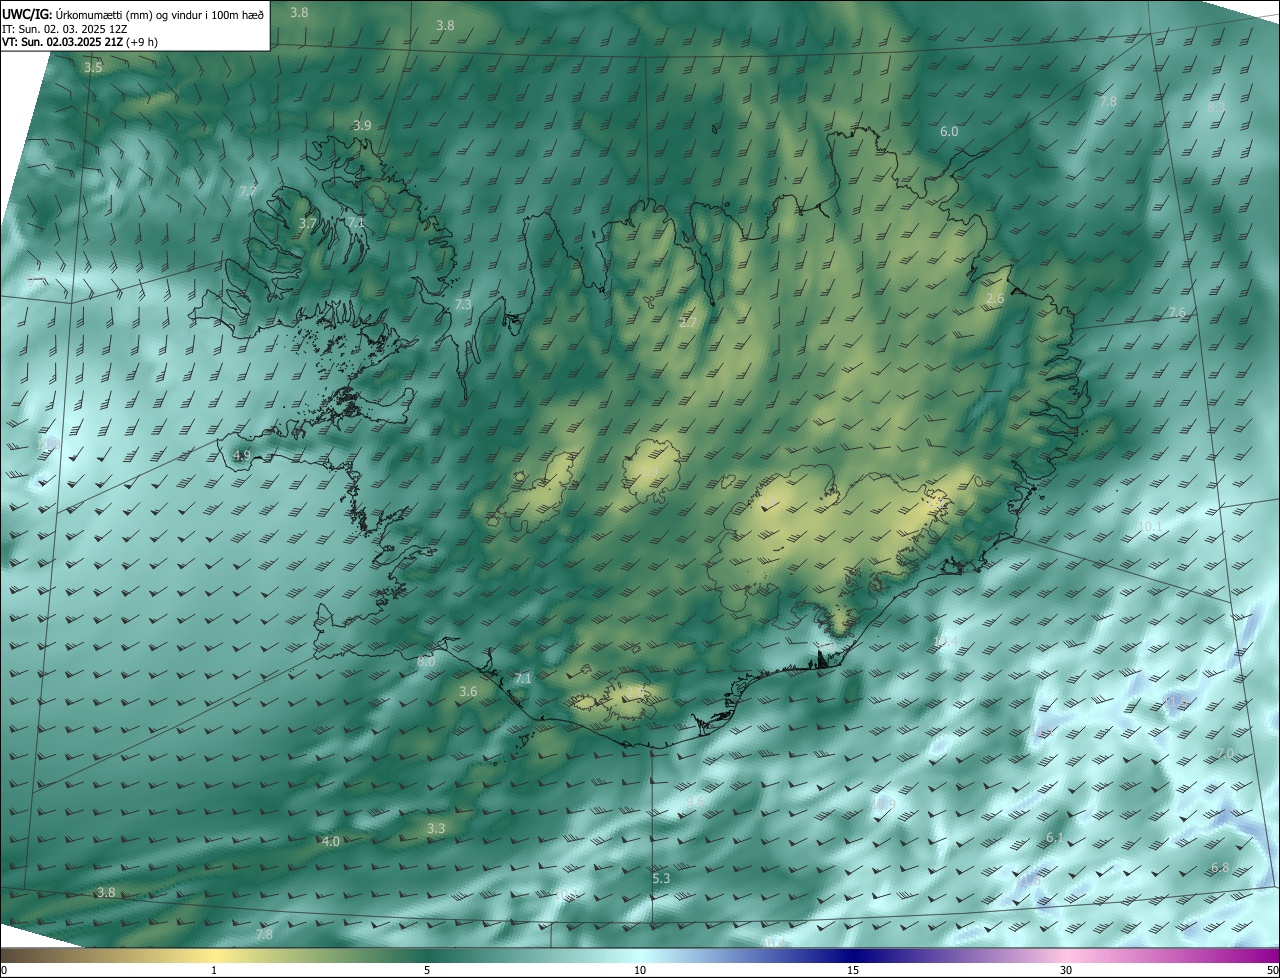
Task: Click the 7.3 value label on the map
Action: (463, 304)
